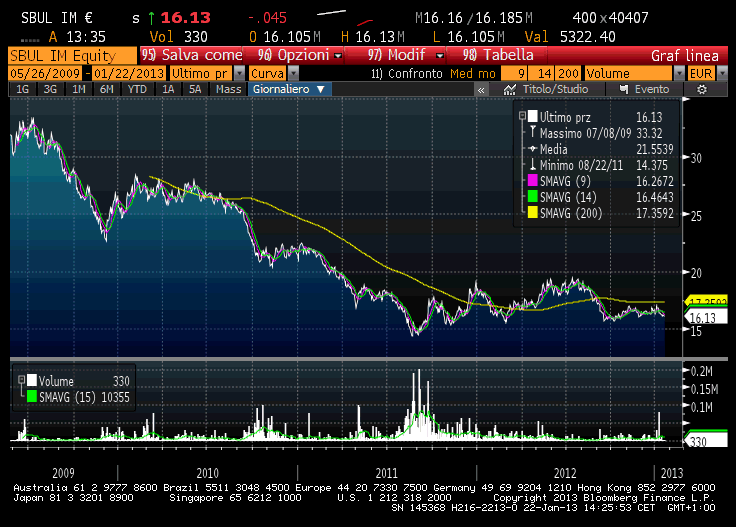Collapse the price legend tree box
736x527 pixels.
pyautogui.click(x=522, y=116)
